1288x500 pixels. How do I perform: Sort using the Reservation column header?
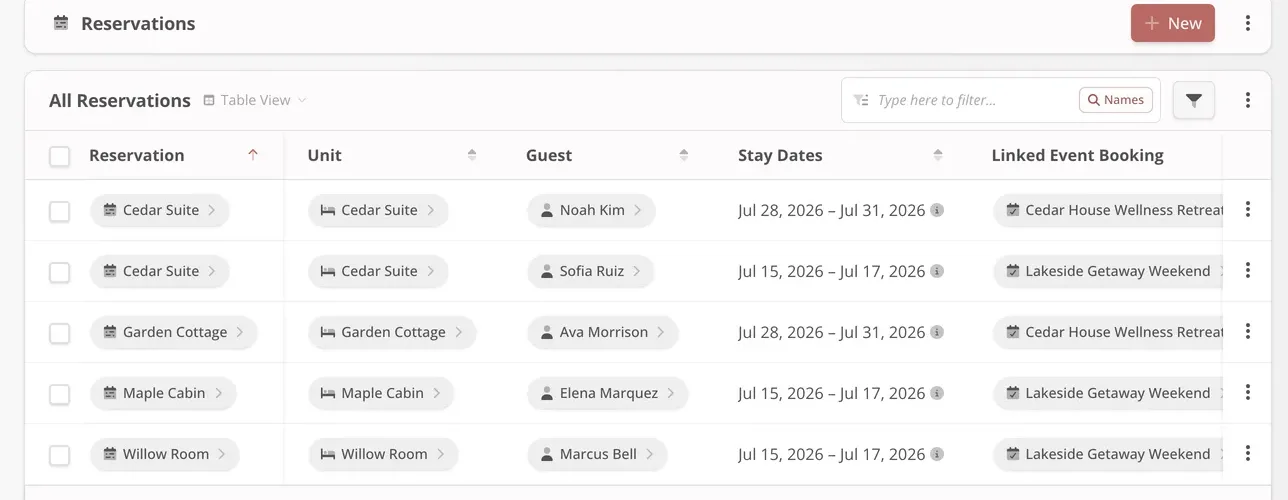point(137,155)
